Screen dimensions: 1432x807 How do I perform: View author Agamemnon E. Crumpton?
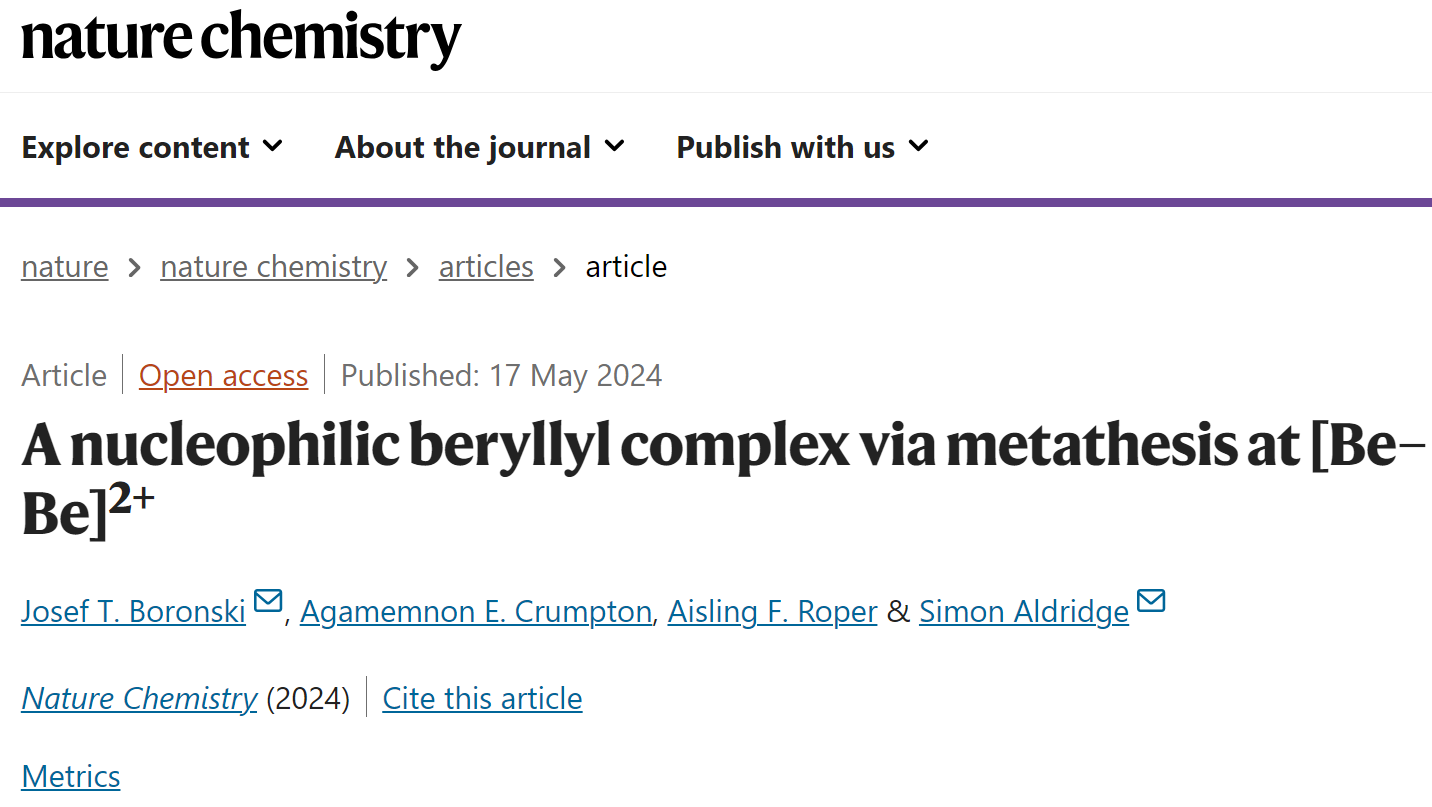(x=476, y=611)
